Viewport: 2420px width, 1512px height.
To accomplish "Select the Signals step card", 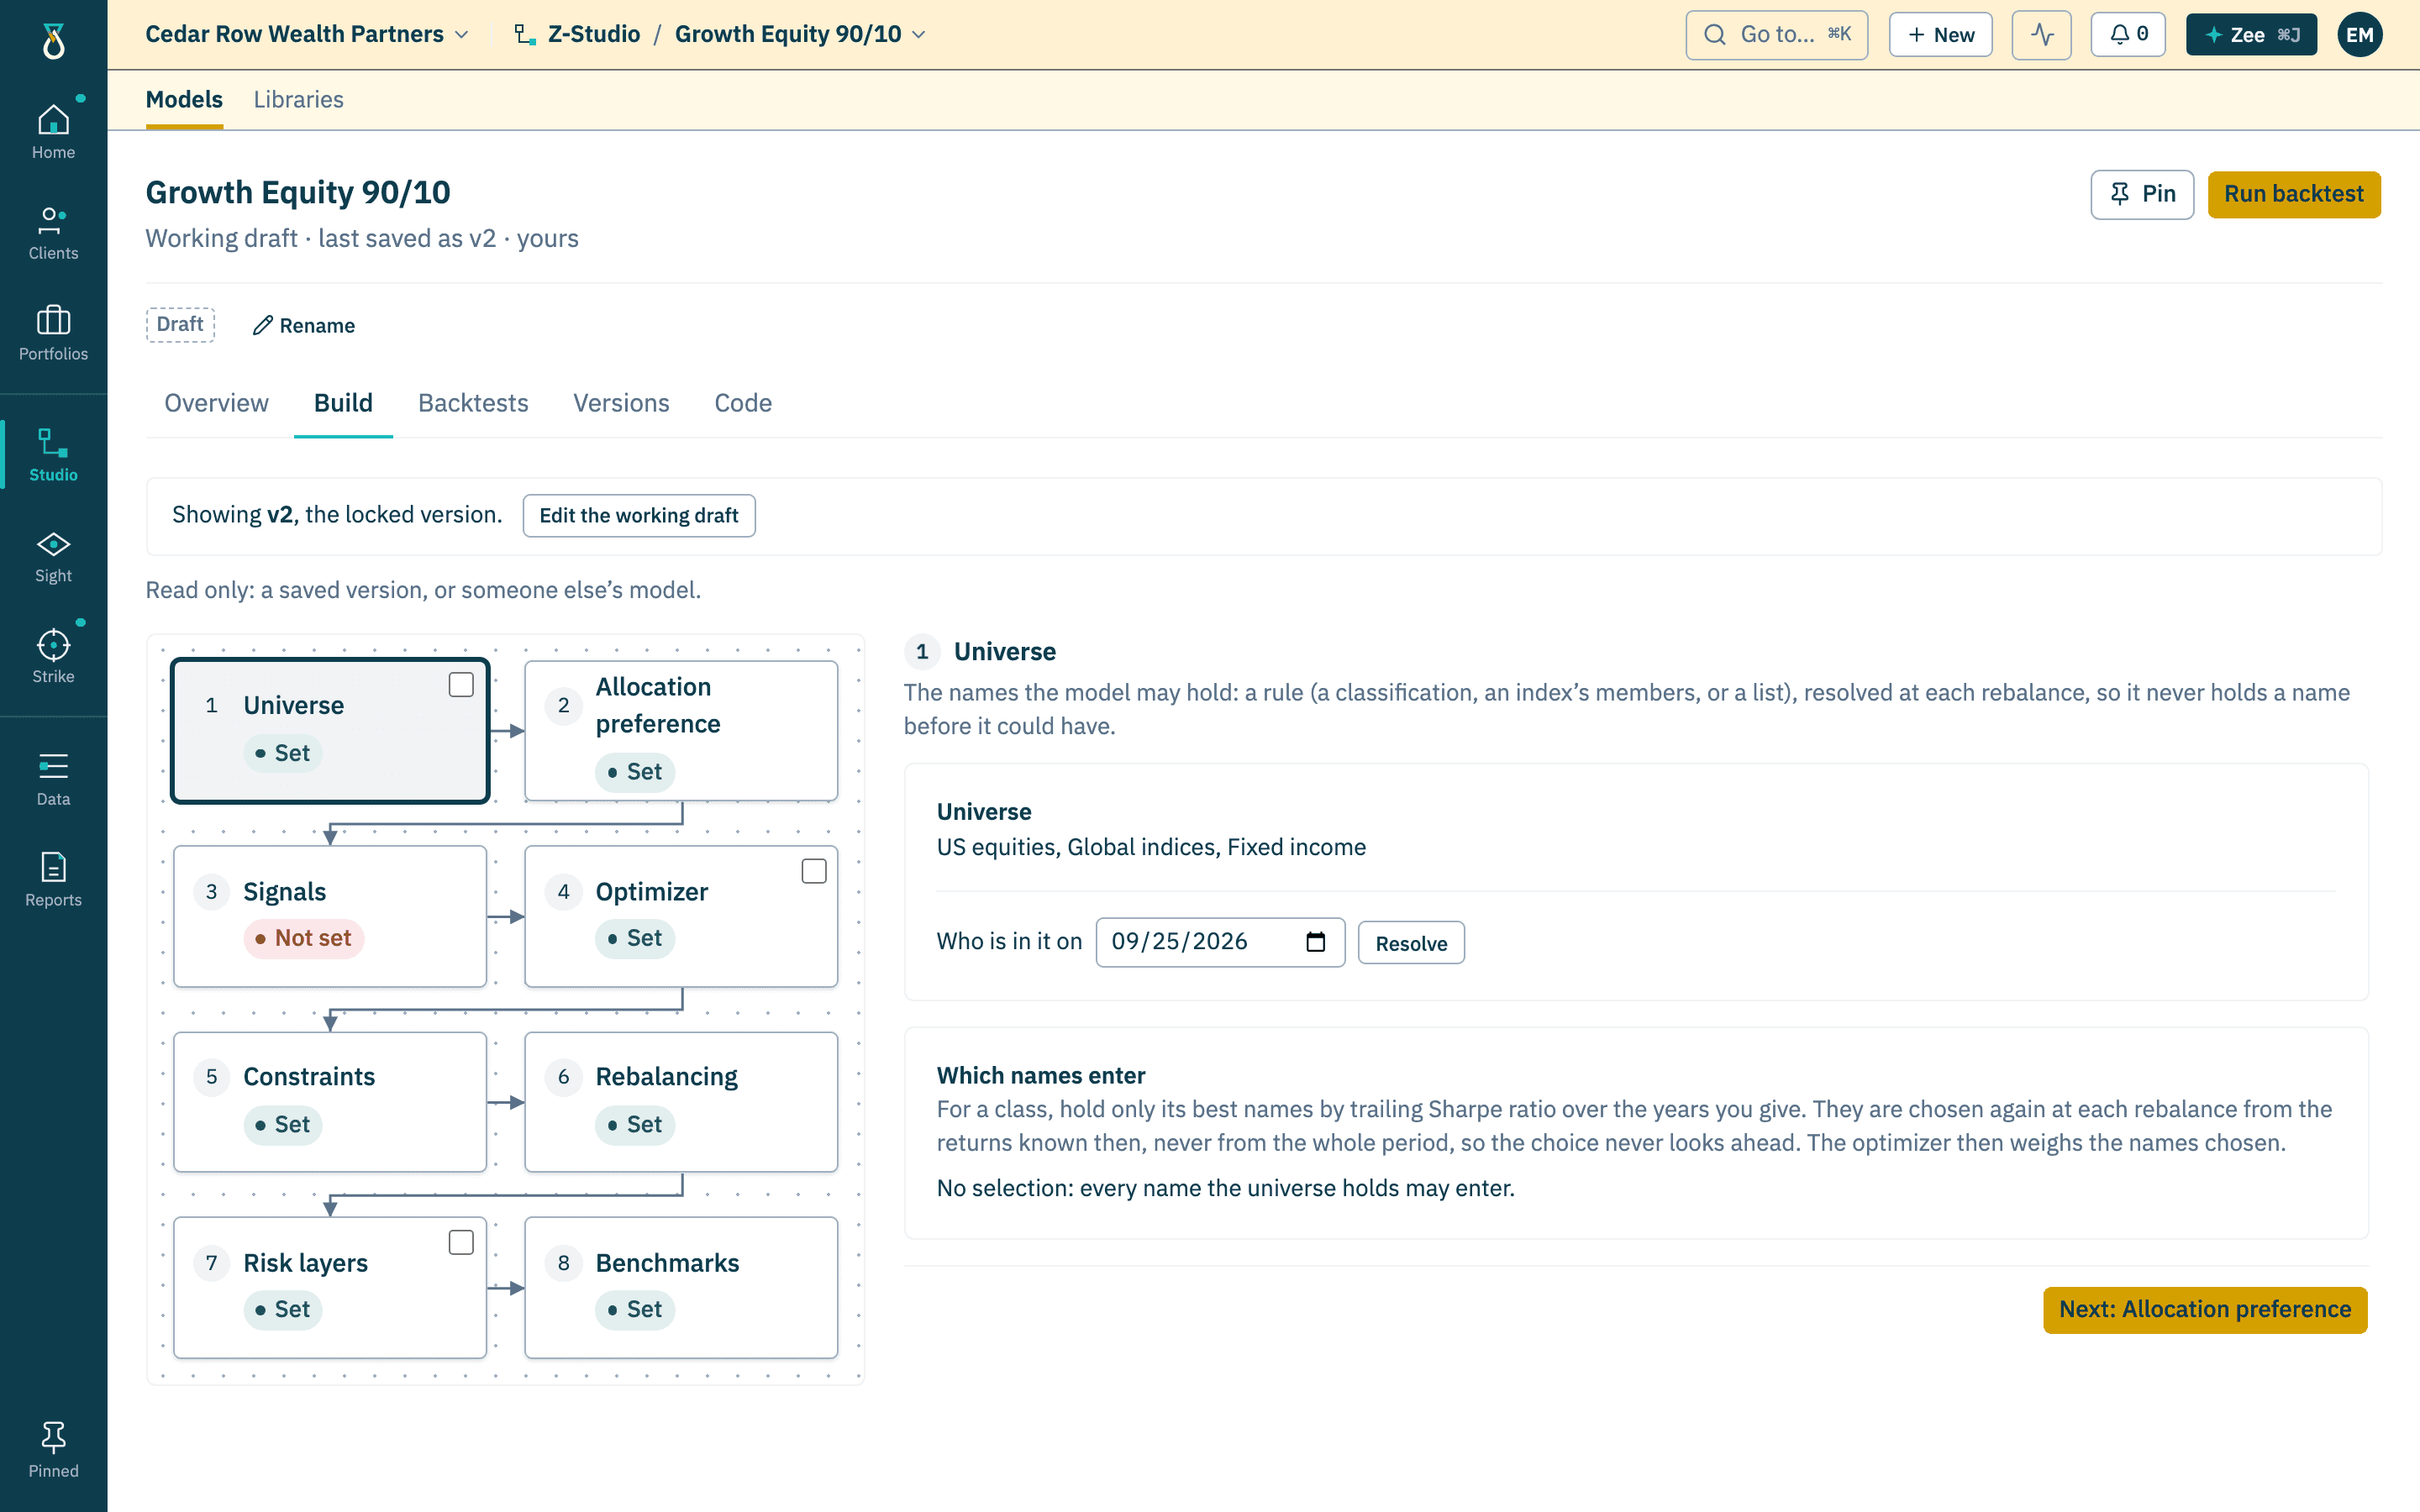I will (330, 917).
